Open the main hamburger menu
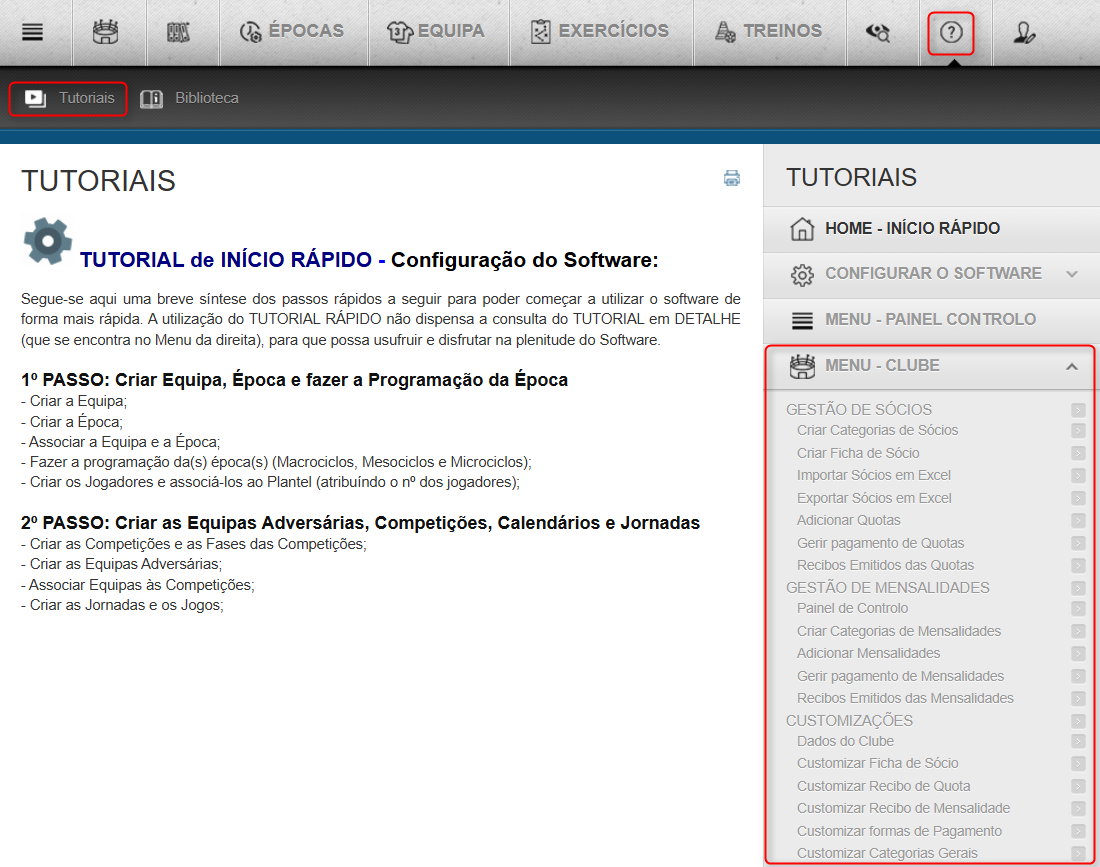The height and width of the screenshot is (867, 1100). pyautogui.click(x=33, y=32)
